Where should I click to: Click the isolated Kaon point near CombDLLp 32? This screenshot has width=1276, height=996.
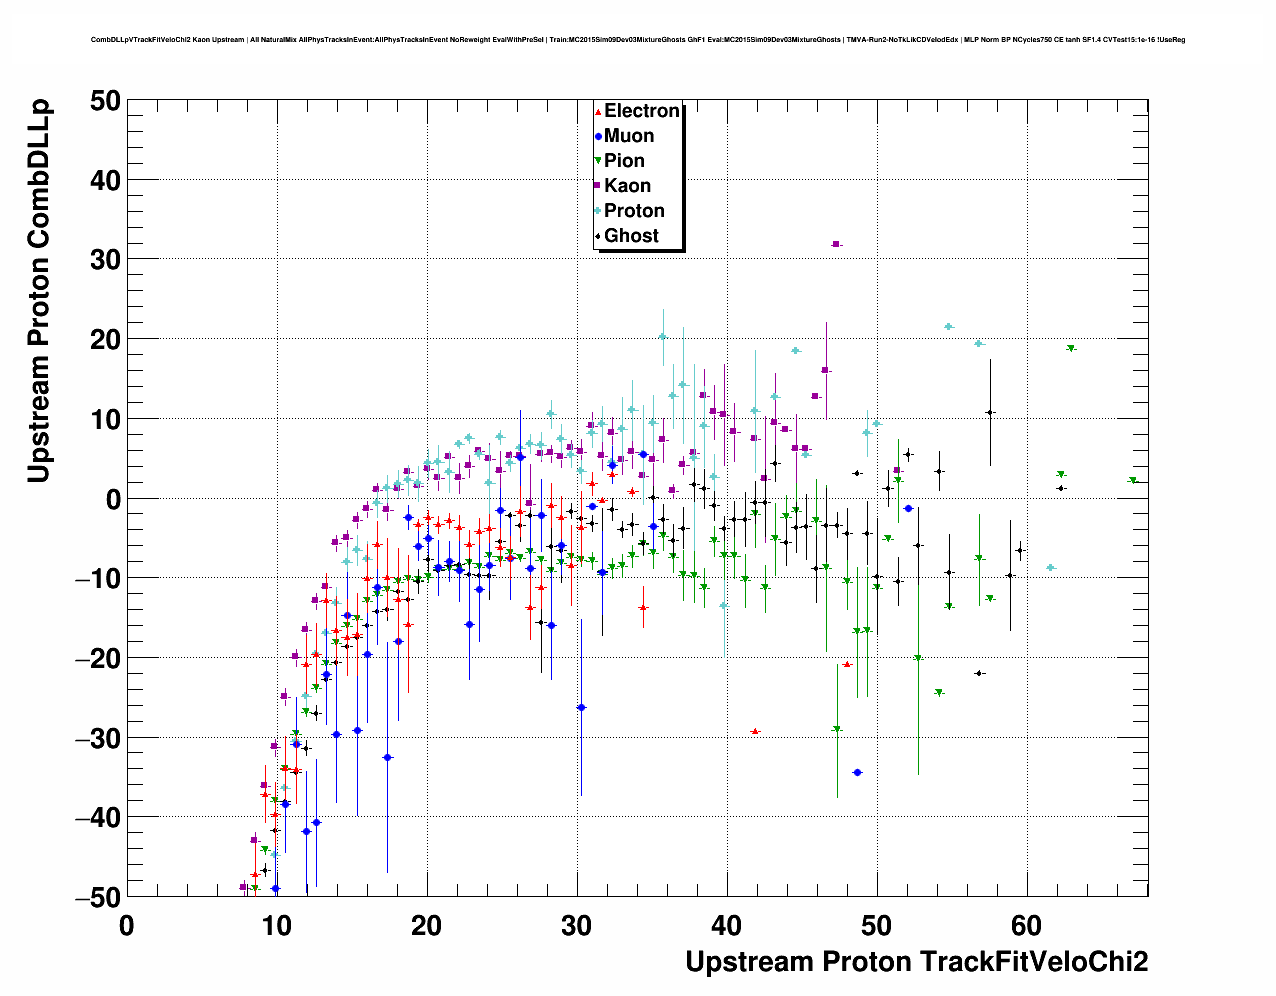pos(836,244)
